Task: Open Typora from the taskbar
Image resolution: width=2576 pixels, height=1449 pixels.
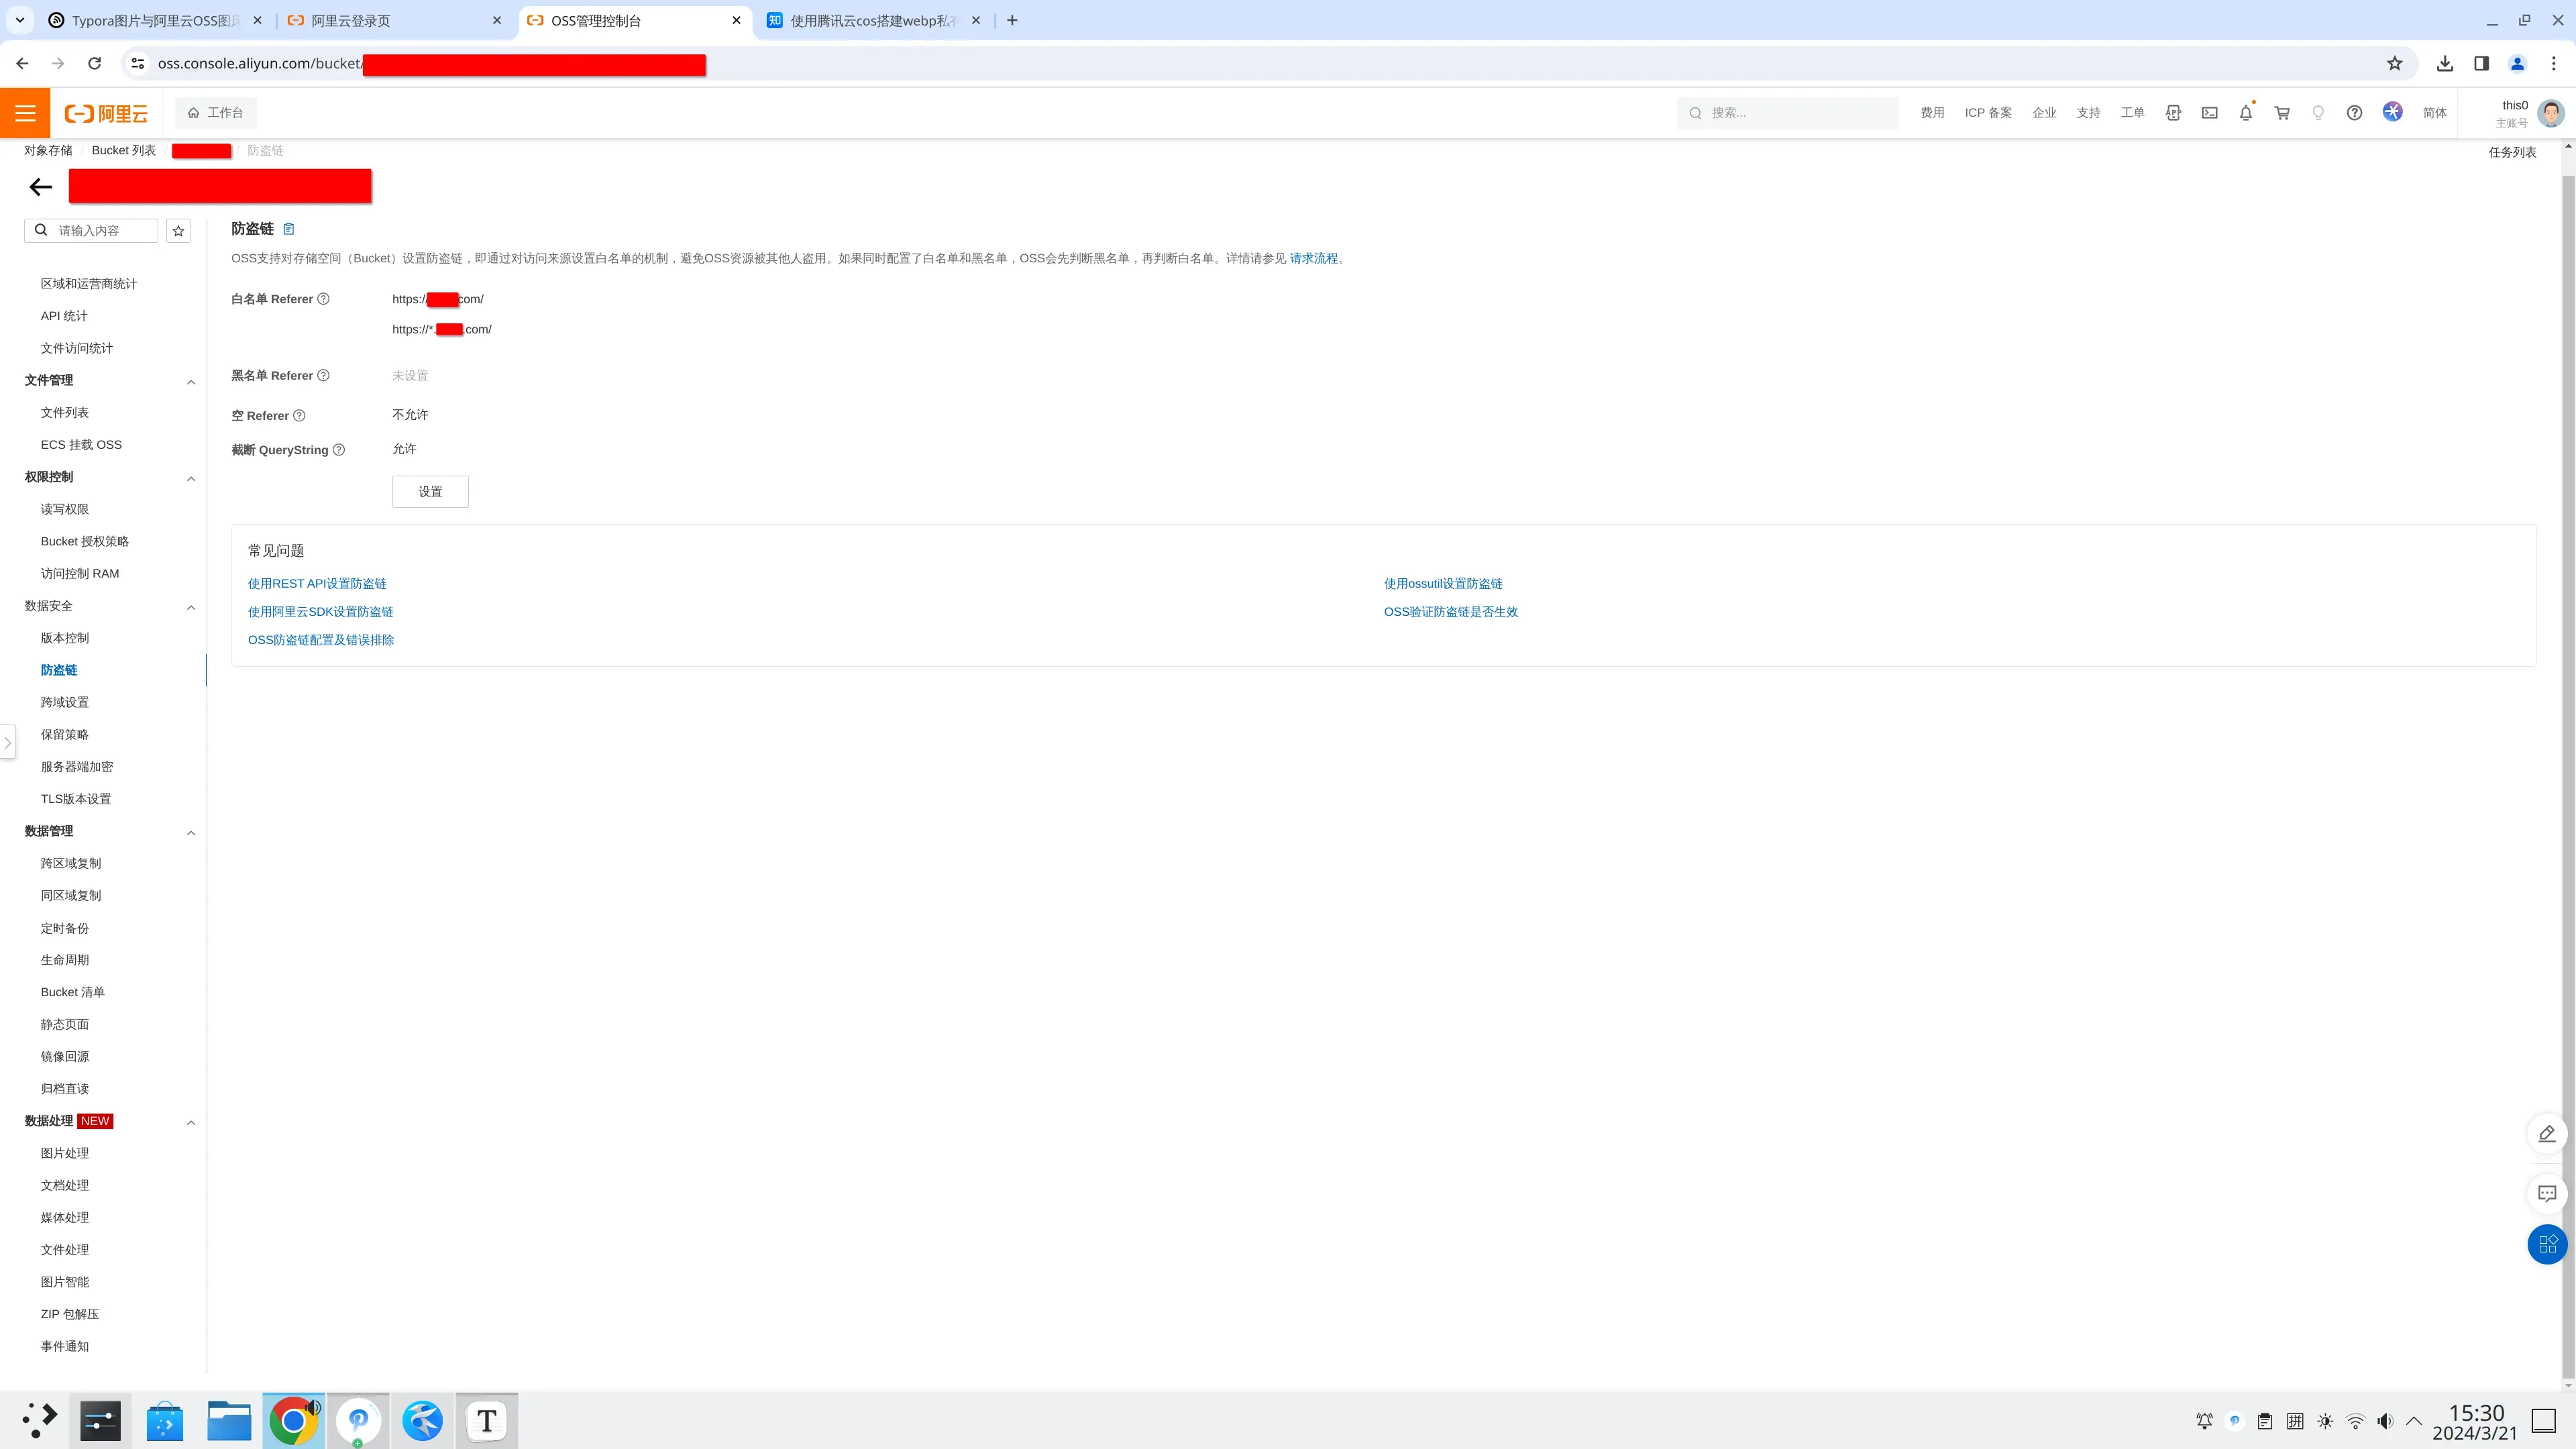Action: (x=486, y=1420)
